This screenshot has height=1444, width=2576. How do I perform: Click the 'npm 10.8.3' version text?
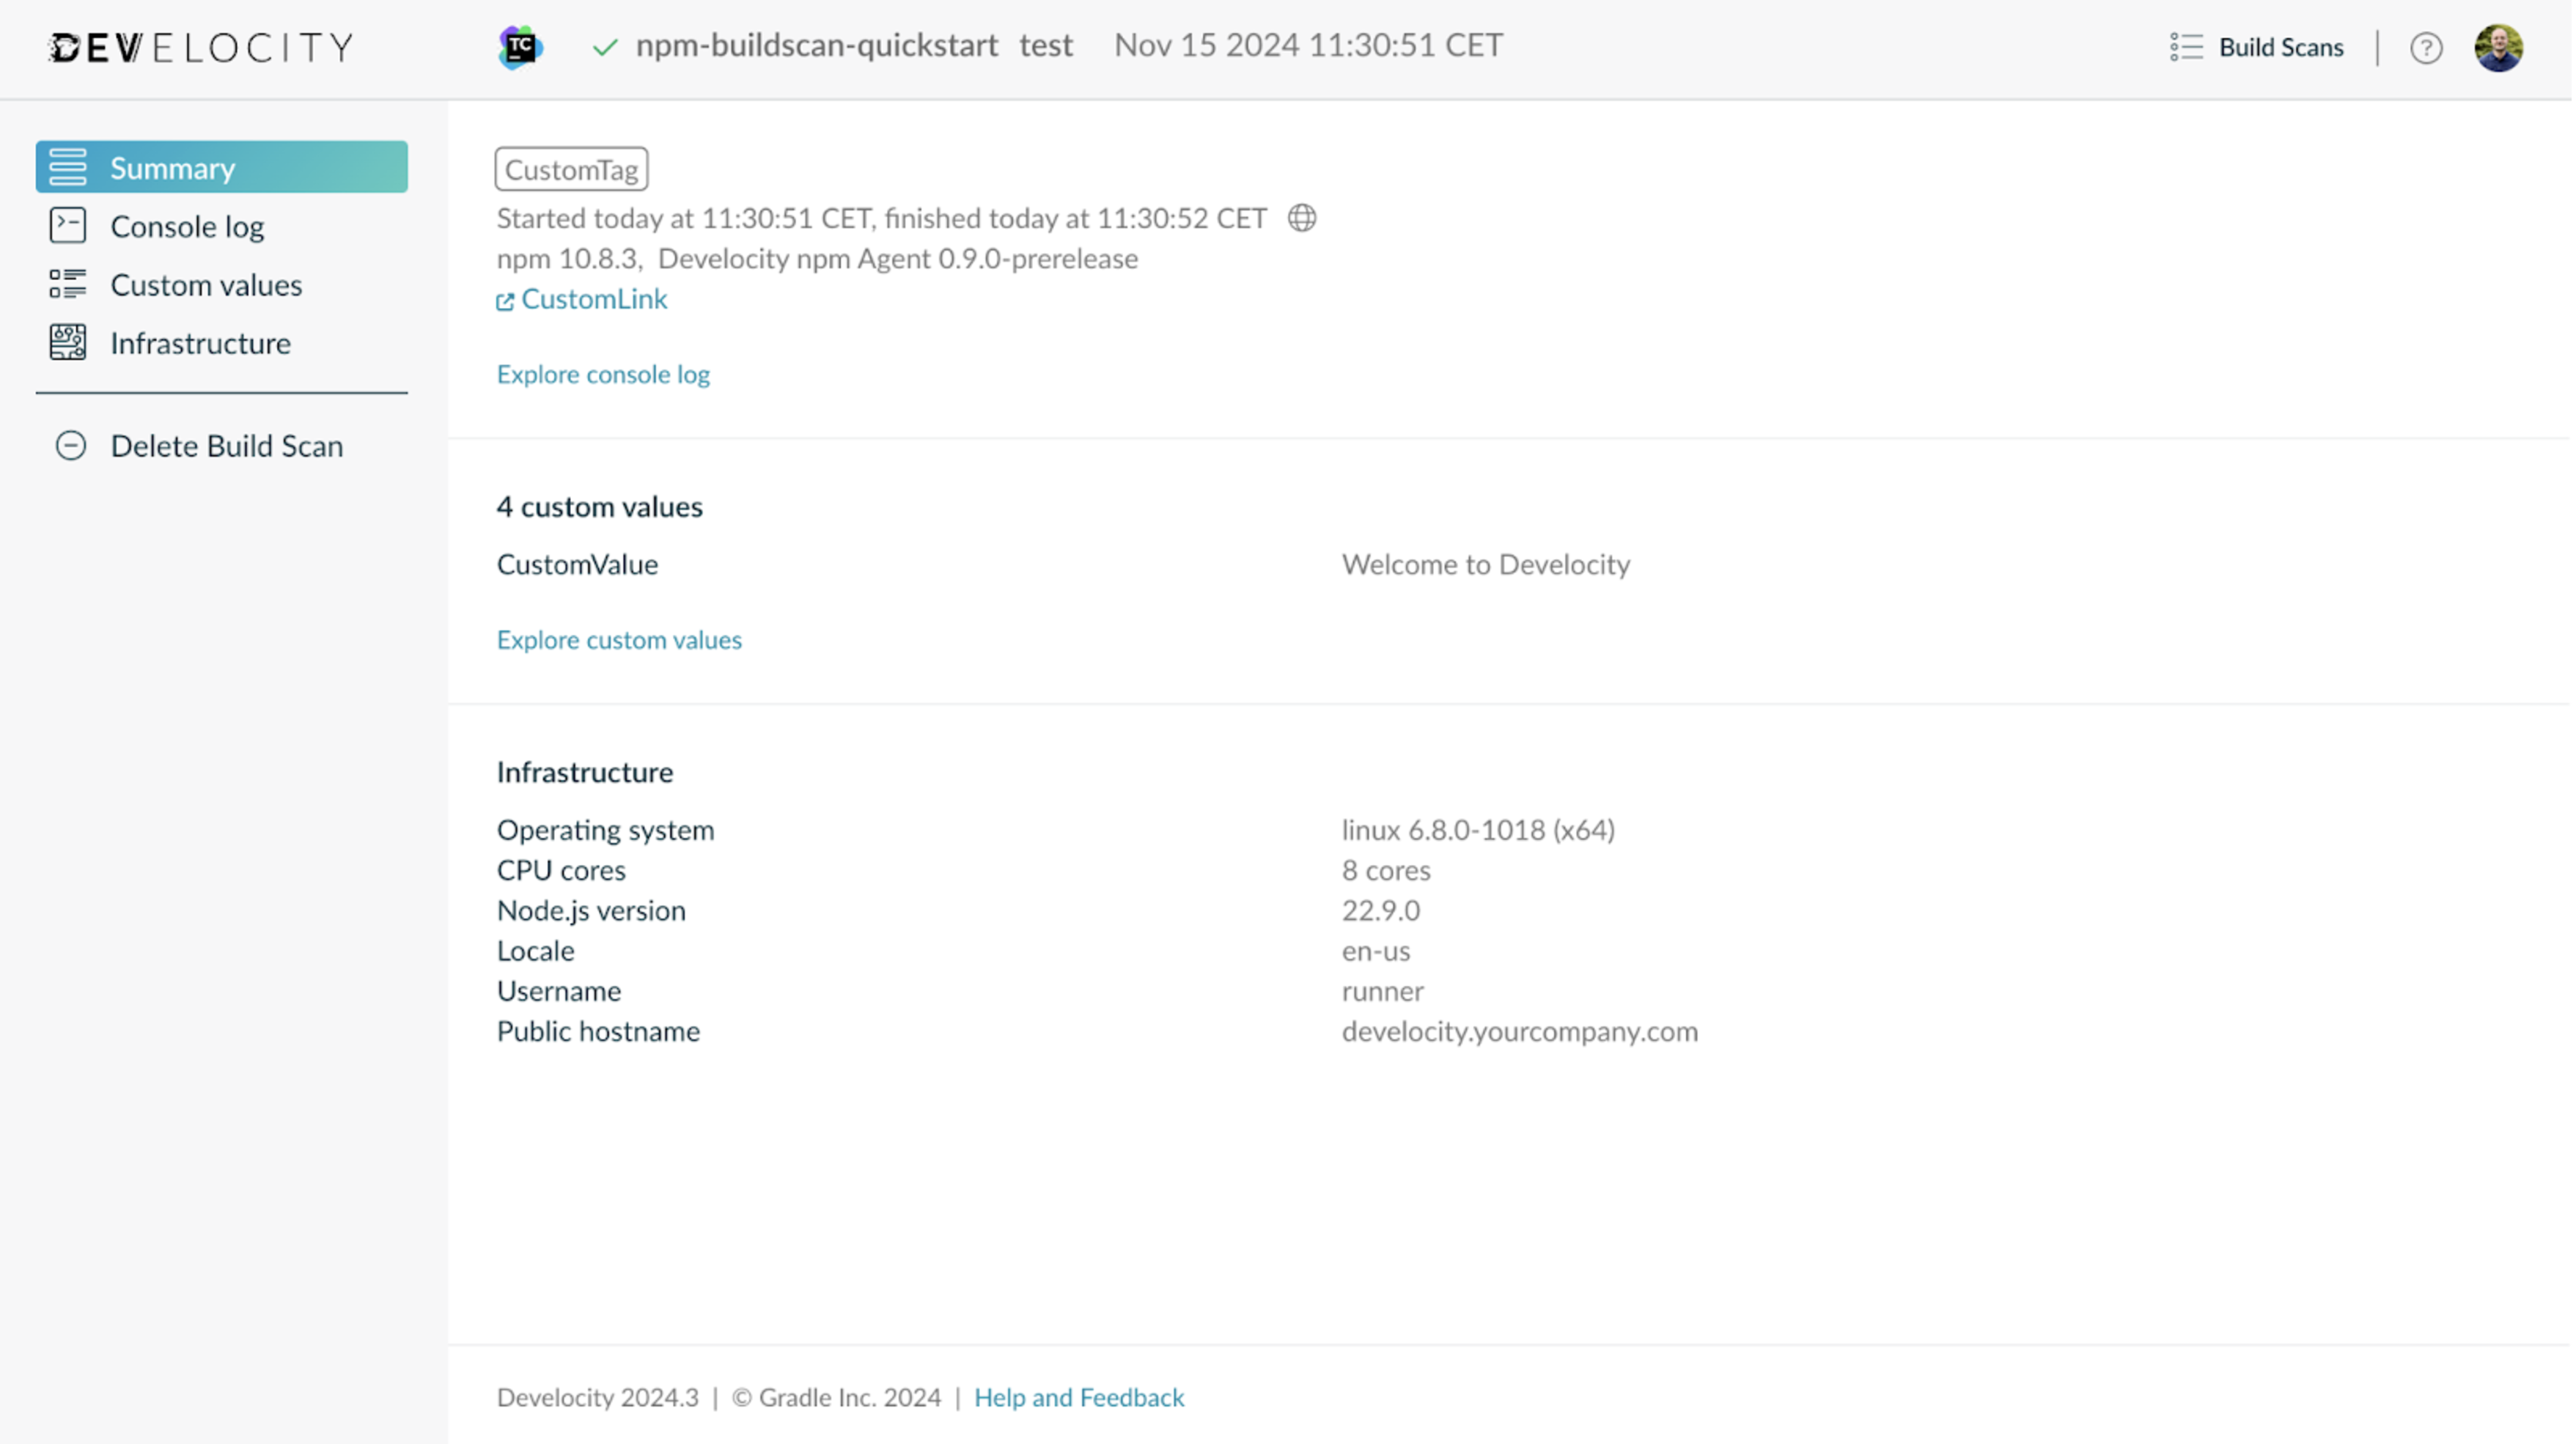tap(567, 259)
